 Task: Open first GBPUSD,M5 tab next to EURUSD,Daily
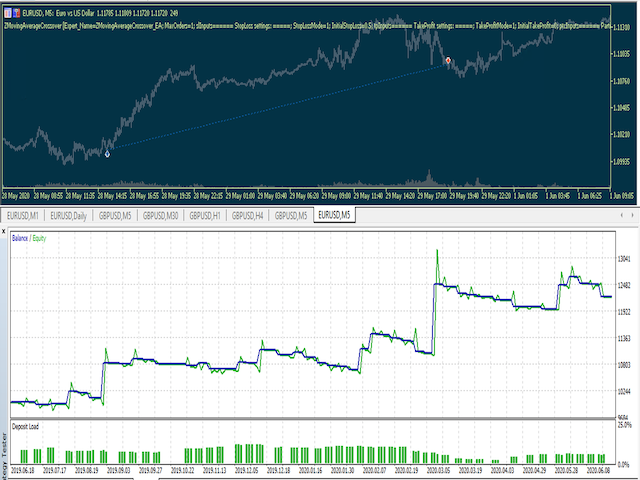pyautogui.click(x=115, y=216)
